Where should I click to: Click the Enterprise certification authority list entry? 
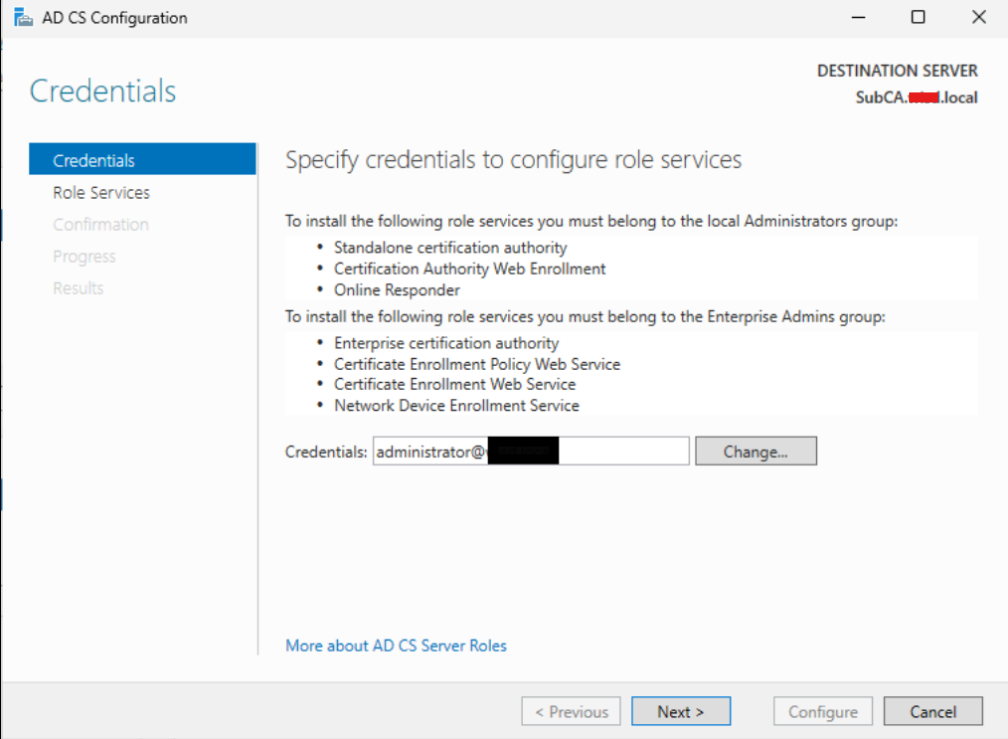click(446, 343)
